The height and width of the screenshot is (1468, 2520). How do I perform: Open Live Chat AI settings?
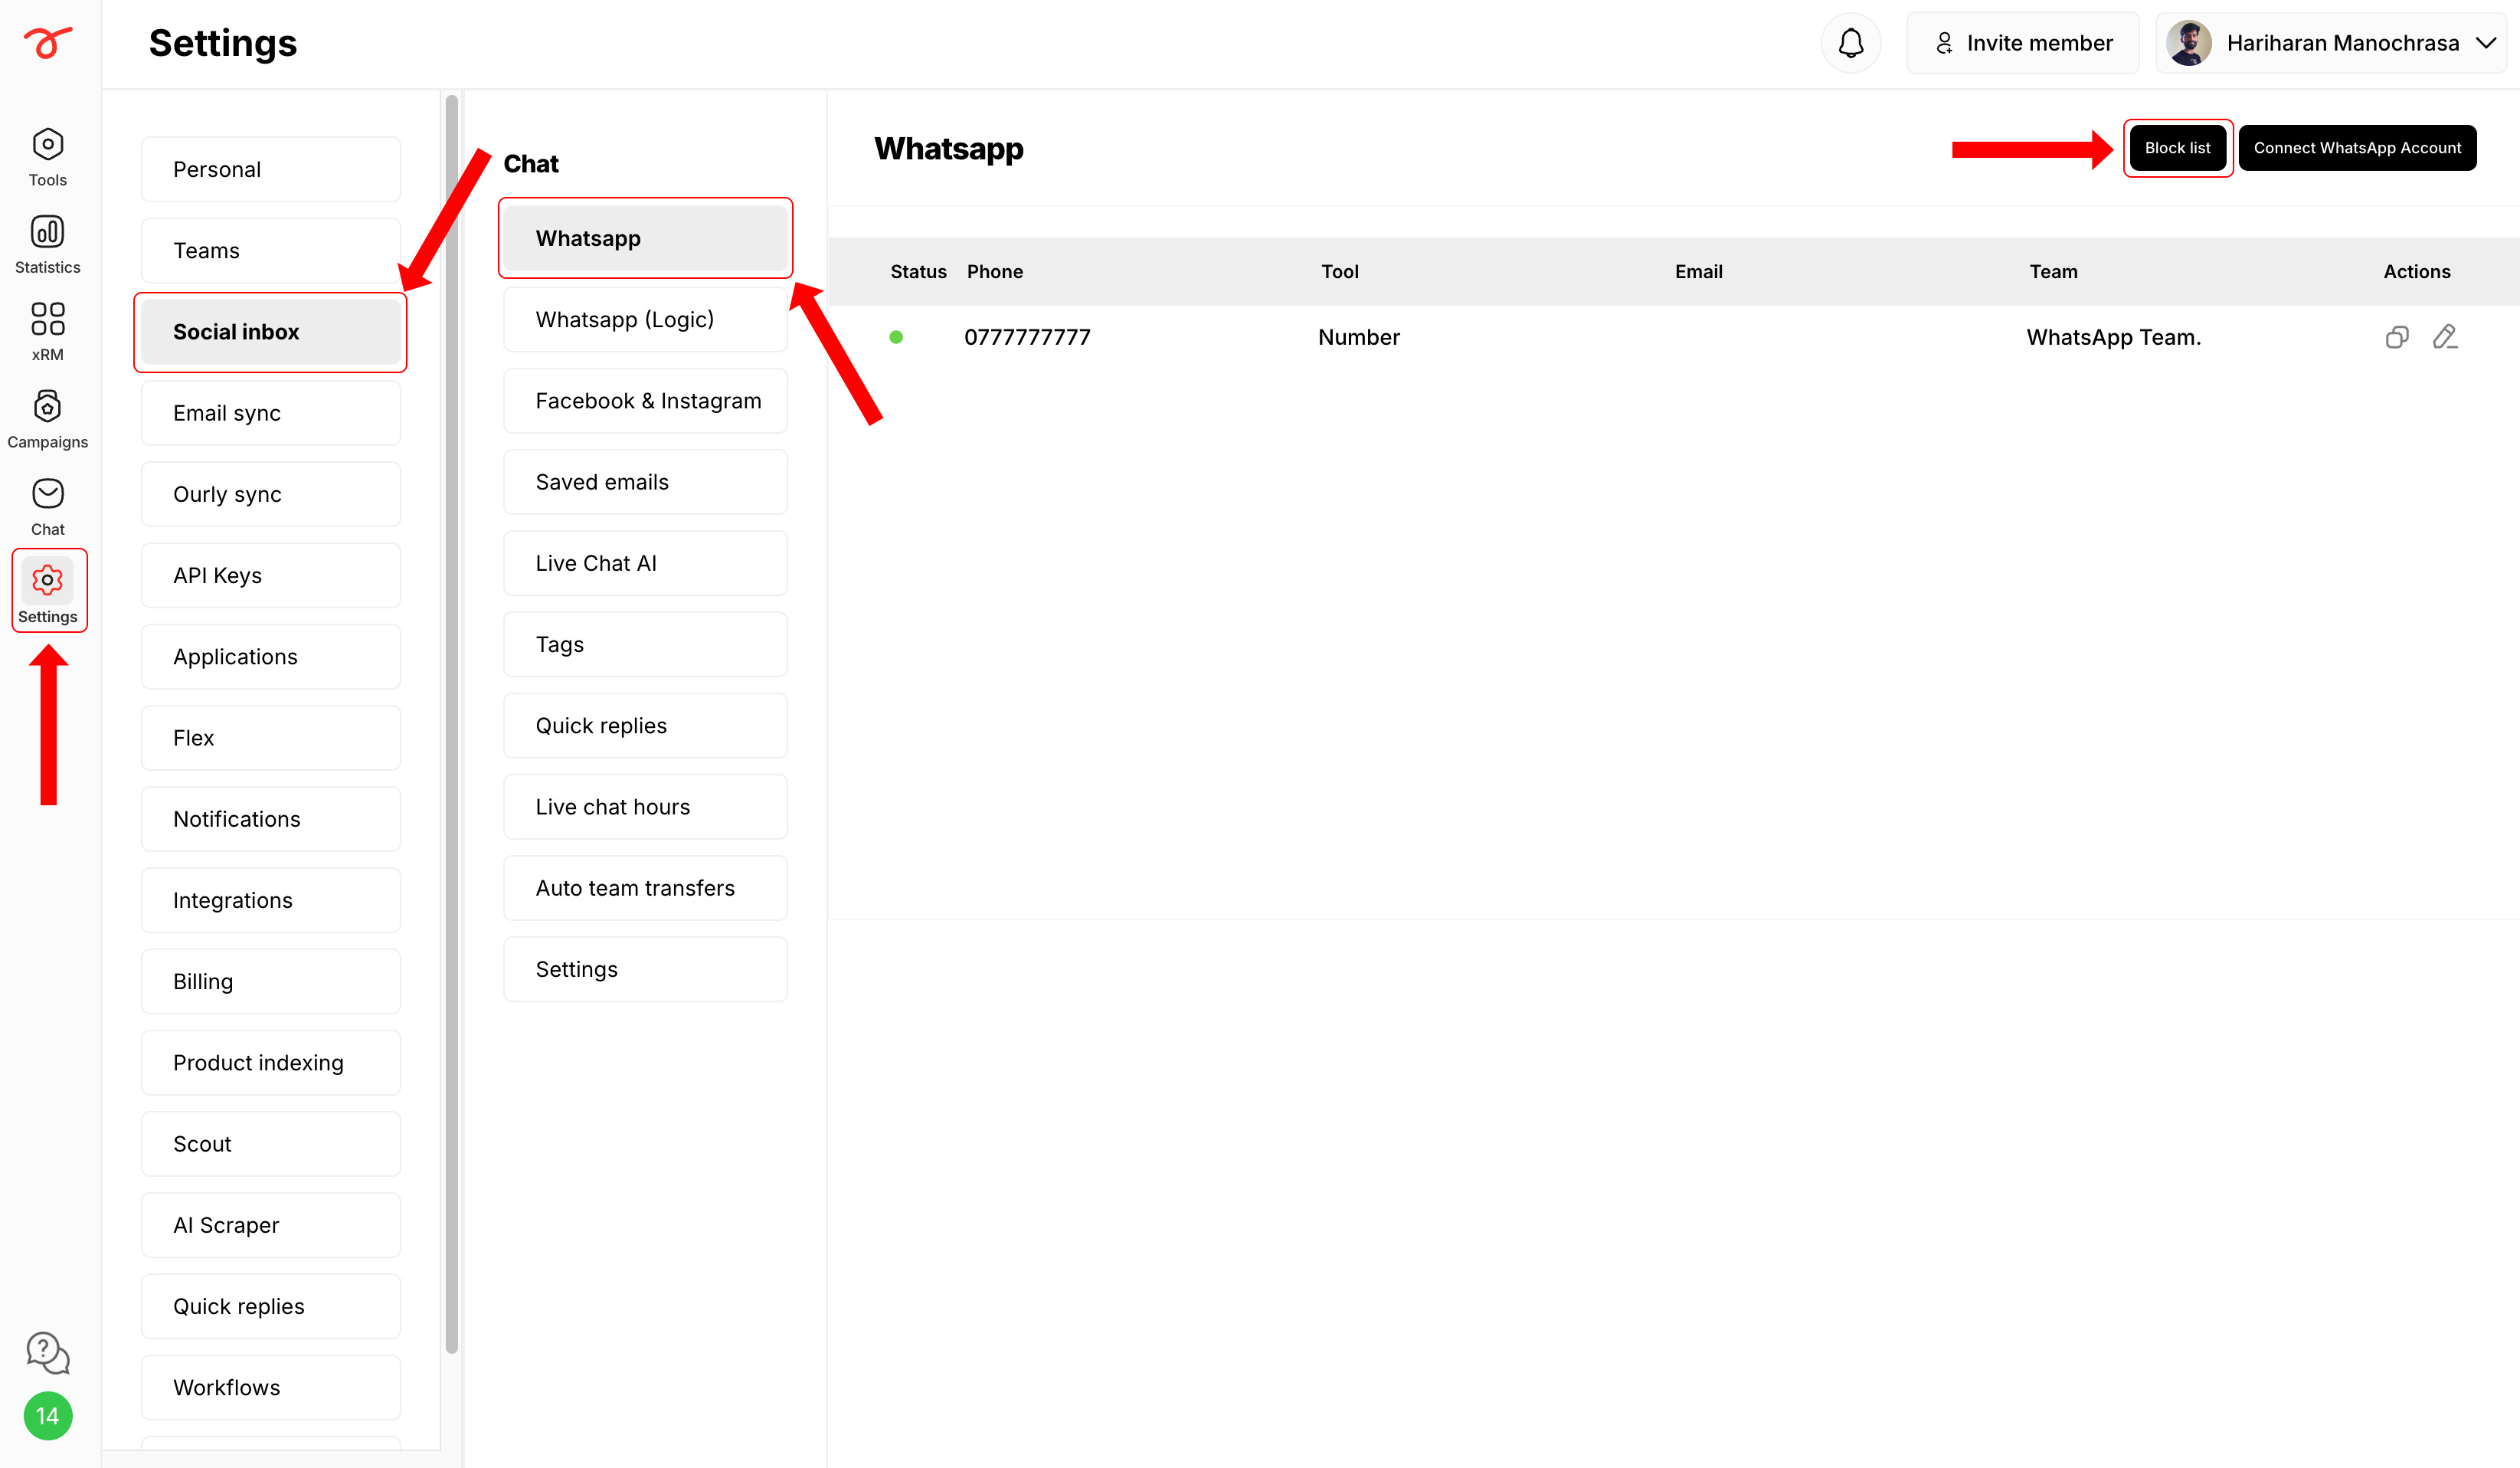[x=645, y=563]
